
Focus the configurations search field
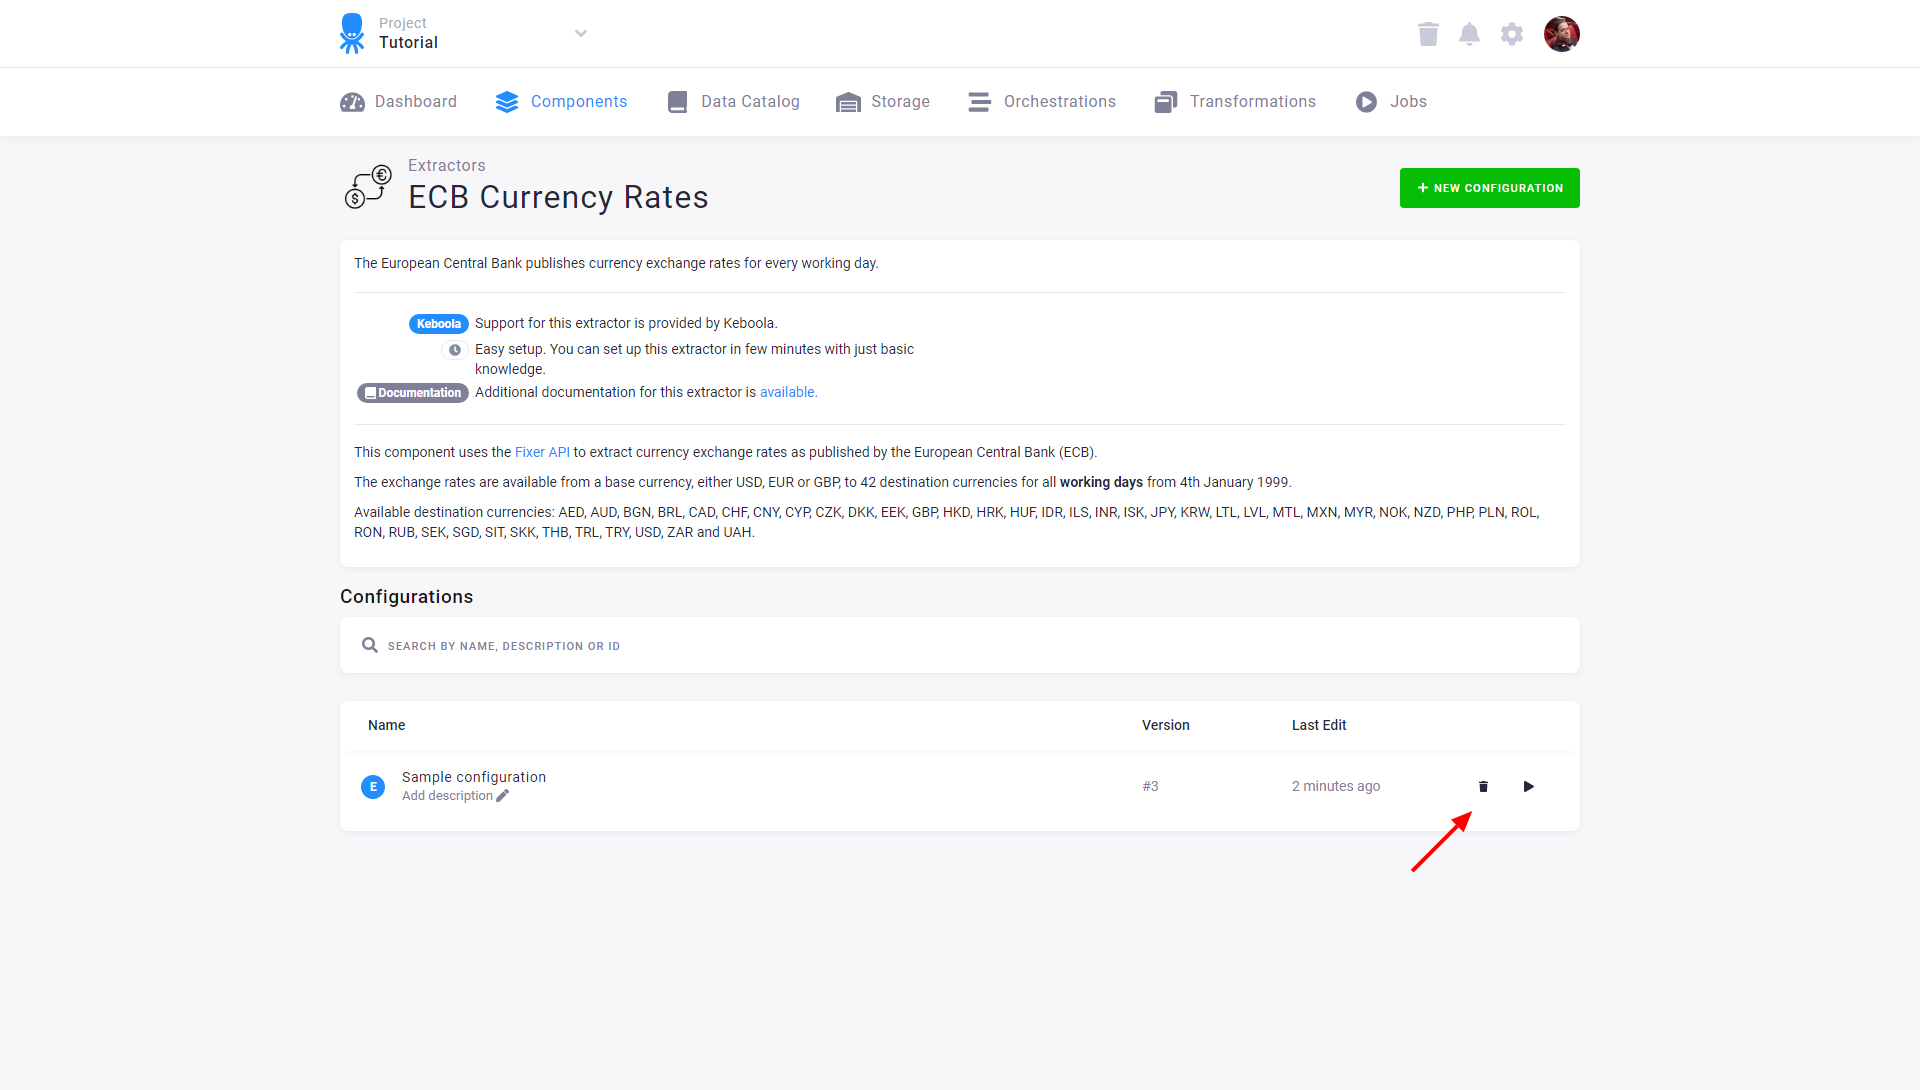[x=960, y=645]
